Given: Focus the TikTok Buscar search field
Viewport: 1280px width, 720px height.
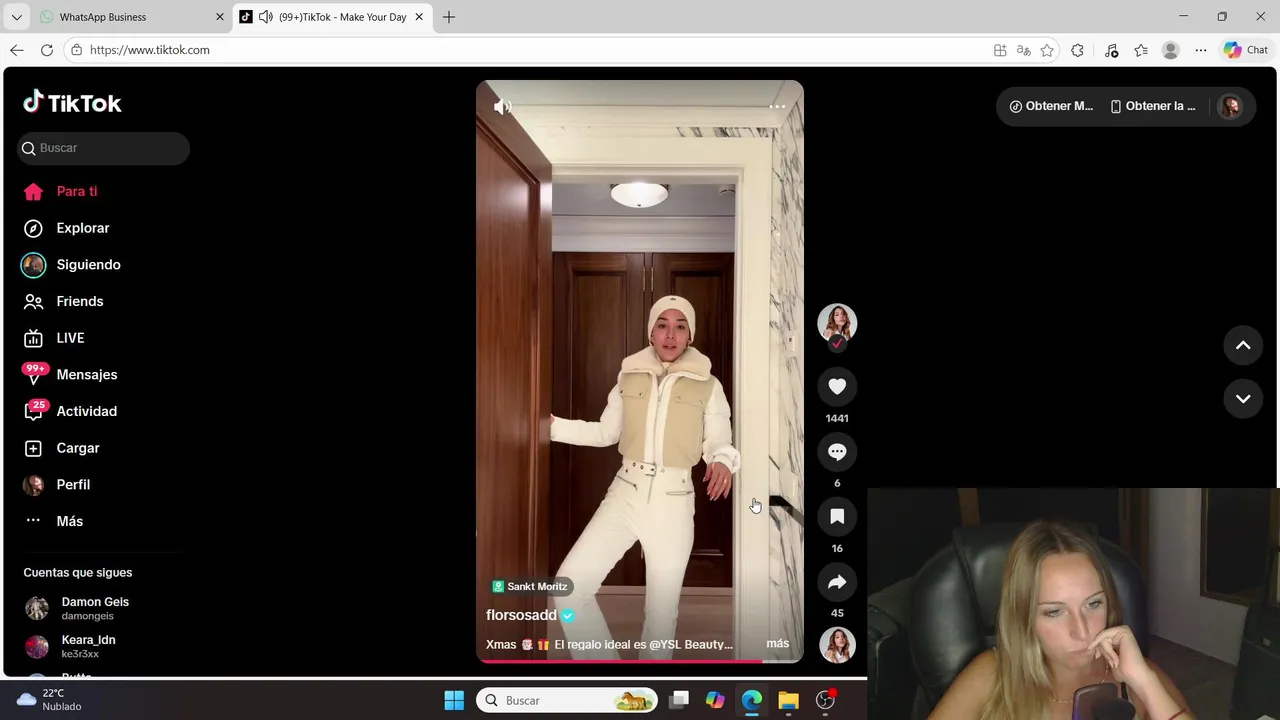Looking at the screenshot, I should (103, 148).
